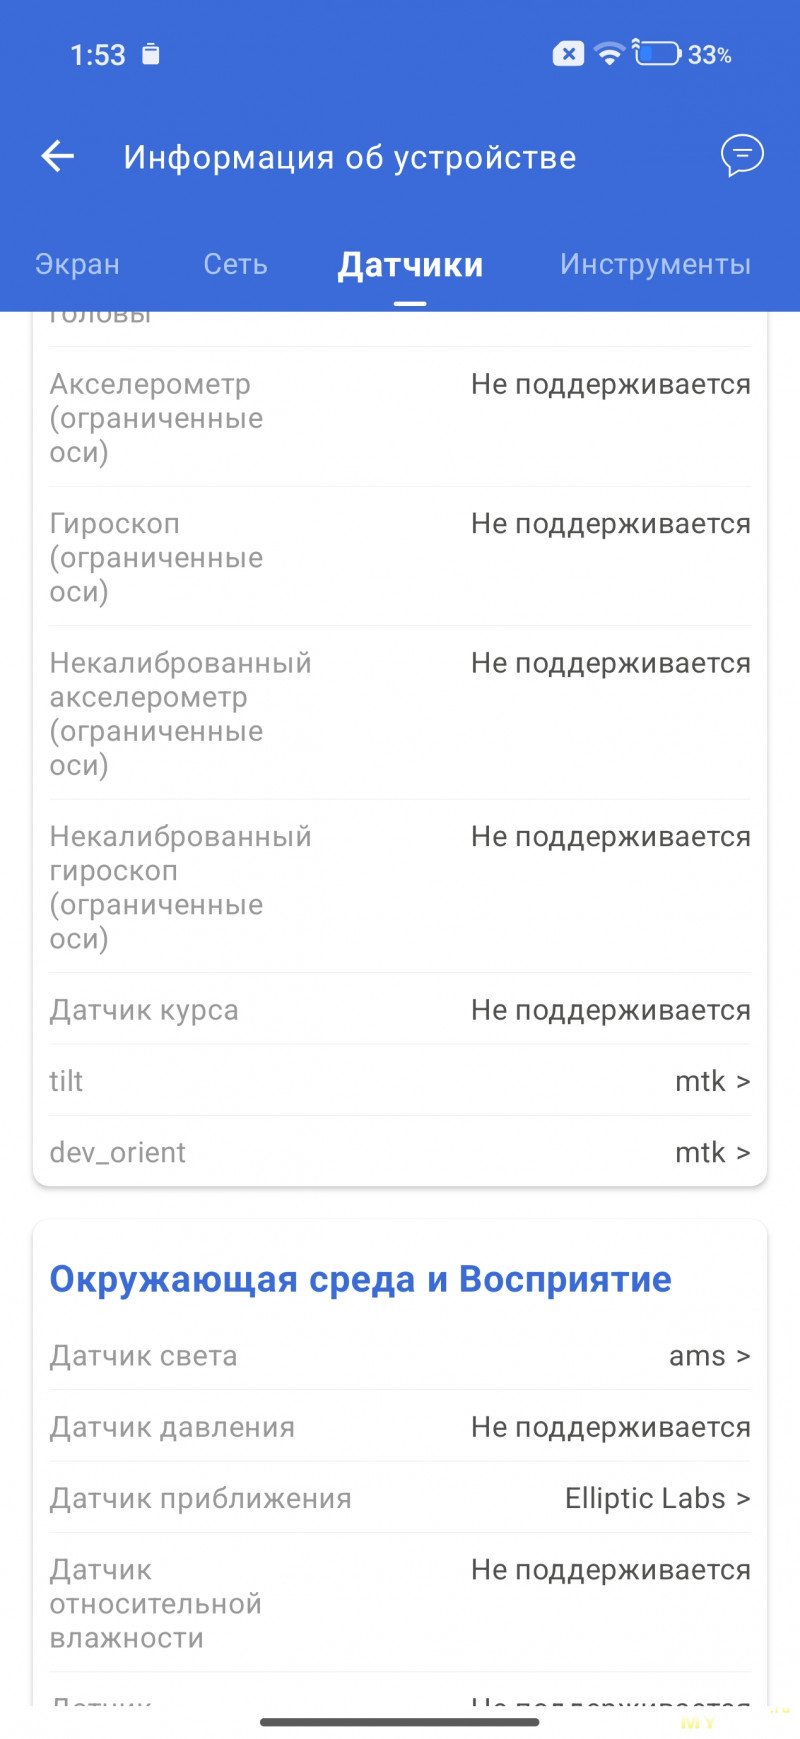Open Датчик света ams details

709,1356
